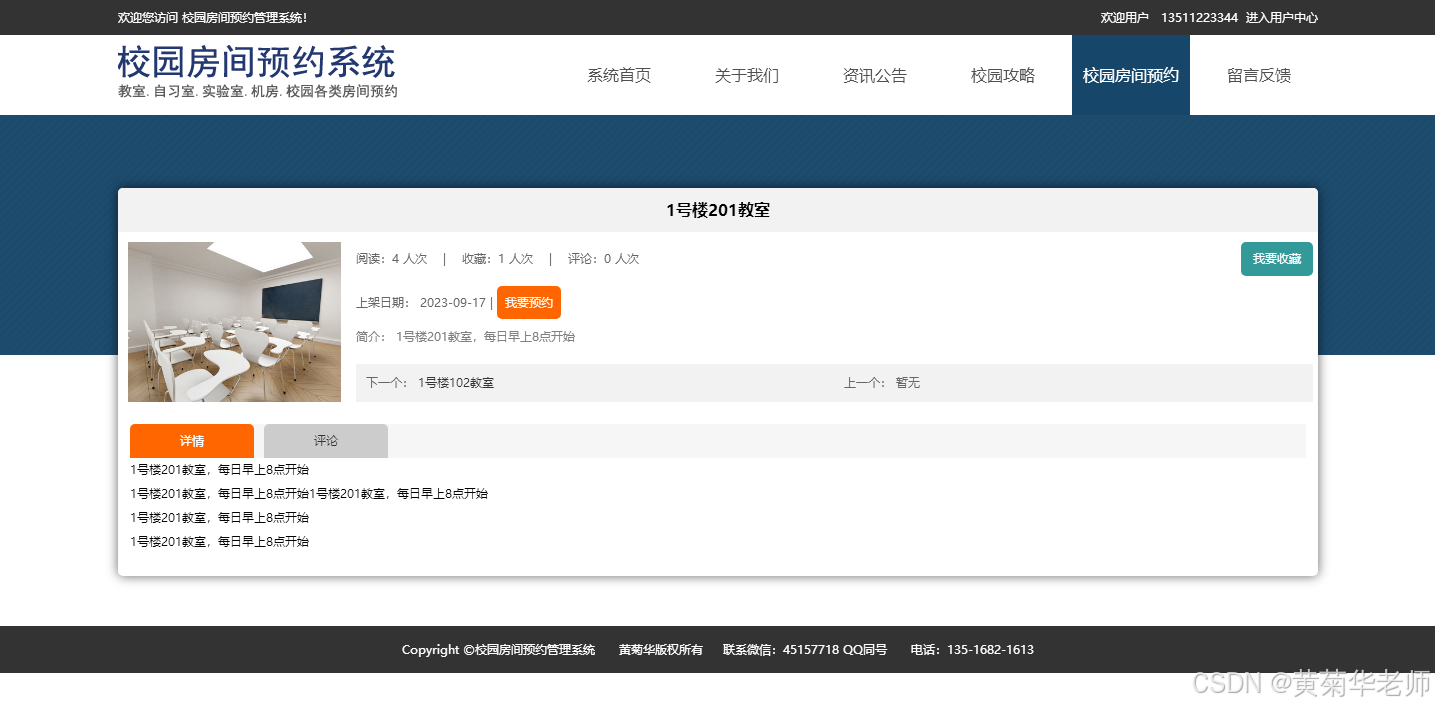
Task: Click the footer 黄菊华版权所有 text
Action: click(661, 650)
